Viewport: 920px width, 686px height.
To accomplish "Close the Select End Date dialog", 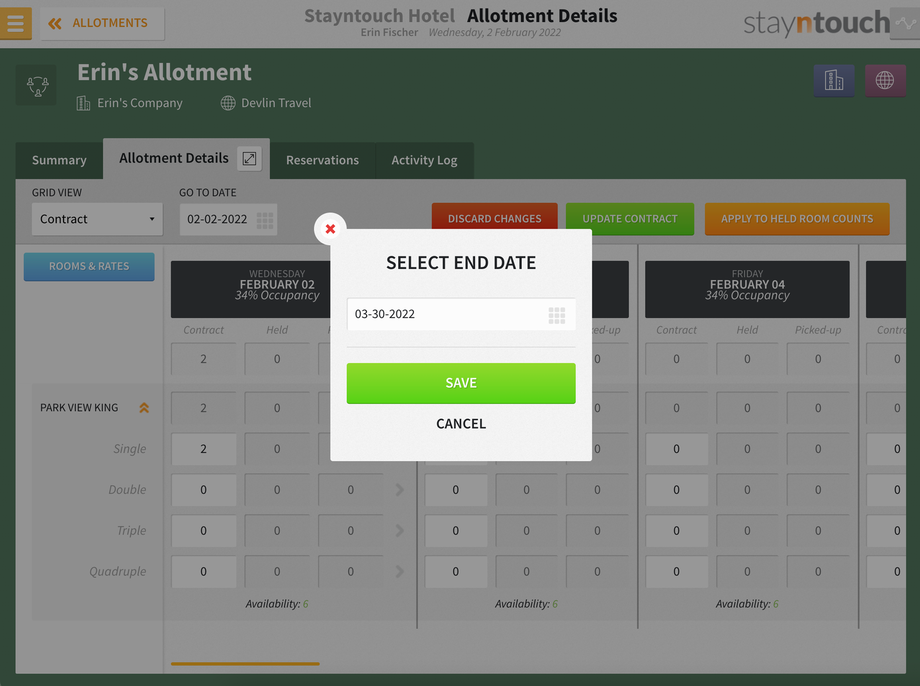I will pyautogui.click(x=330, y=229).
